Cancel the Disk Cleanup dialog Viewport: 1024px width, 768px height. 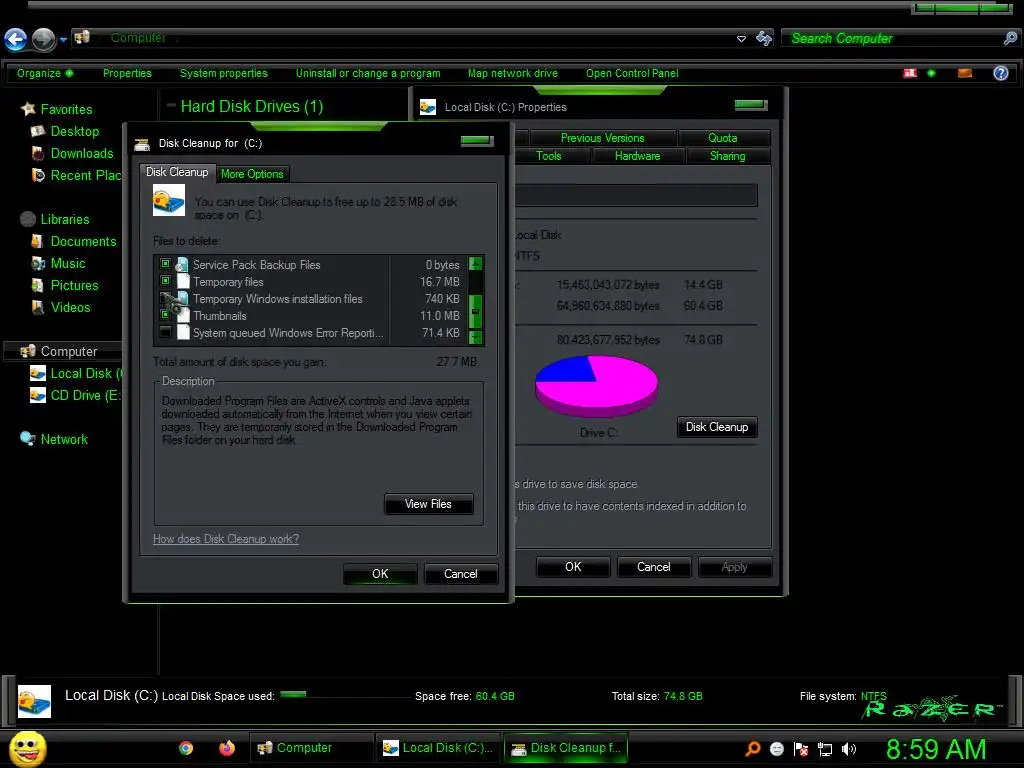pos(461,574)
